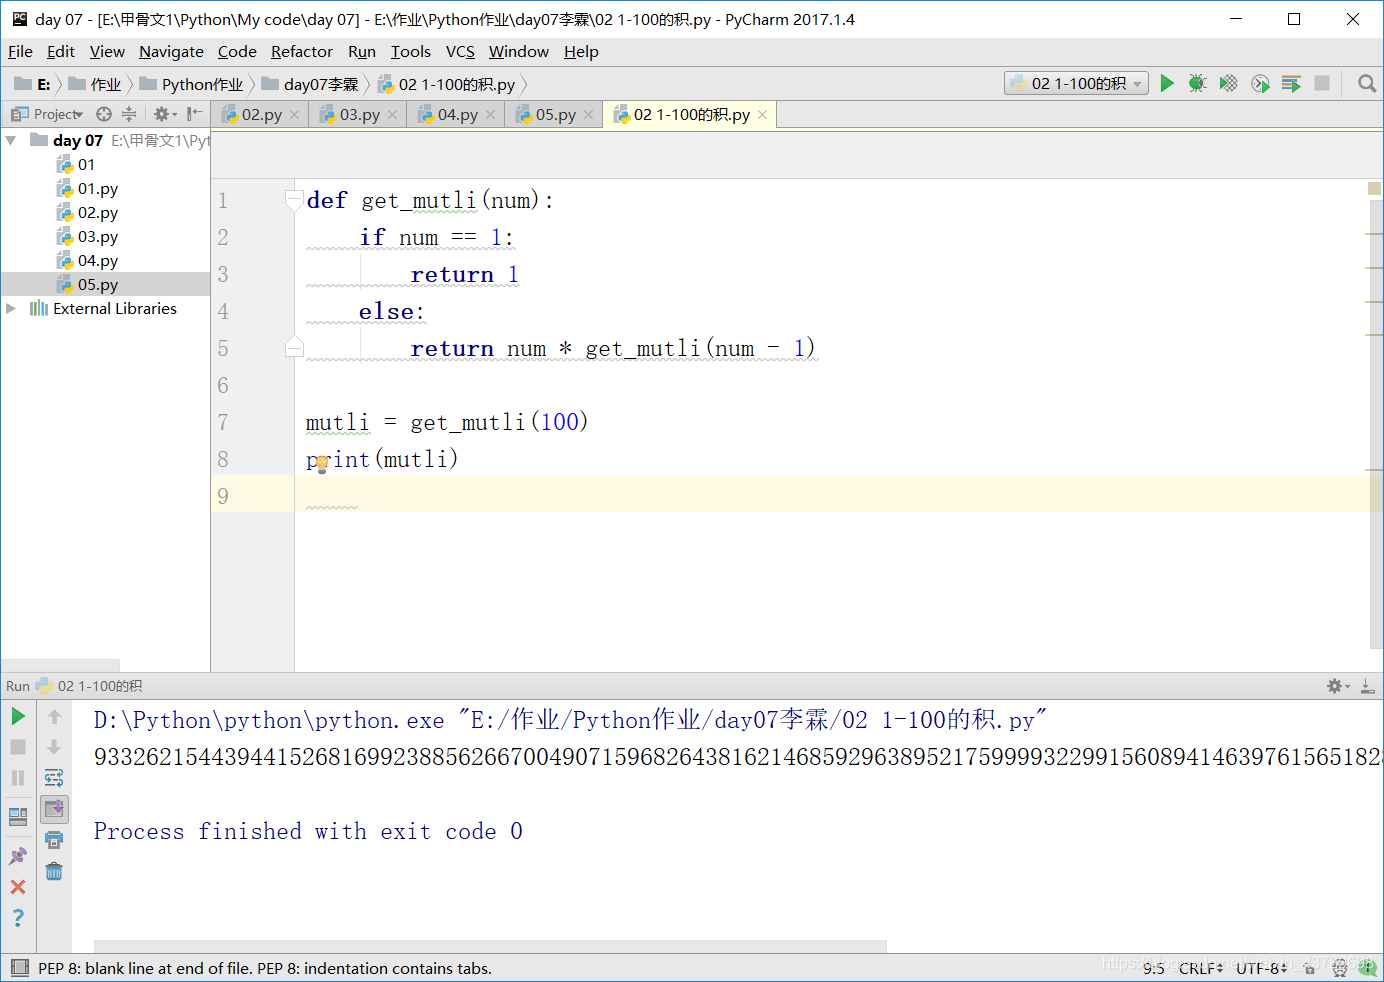Click the profile/concurrency run icon in the toolbar

[1260, 84]
